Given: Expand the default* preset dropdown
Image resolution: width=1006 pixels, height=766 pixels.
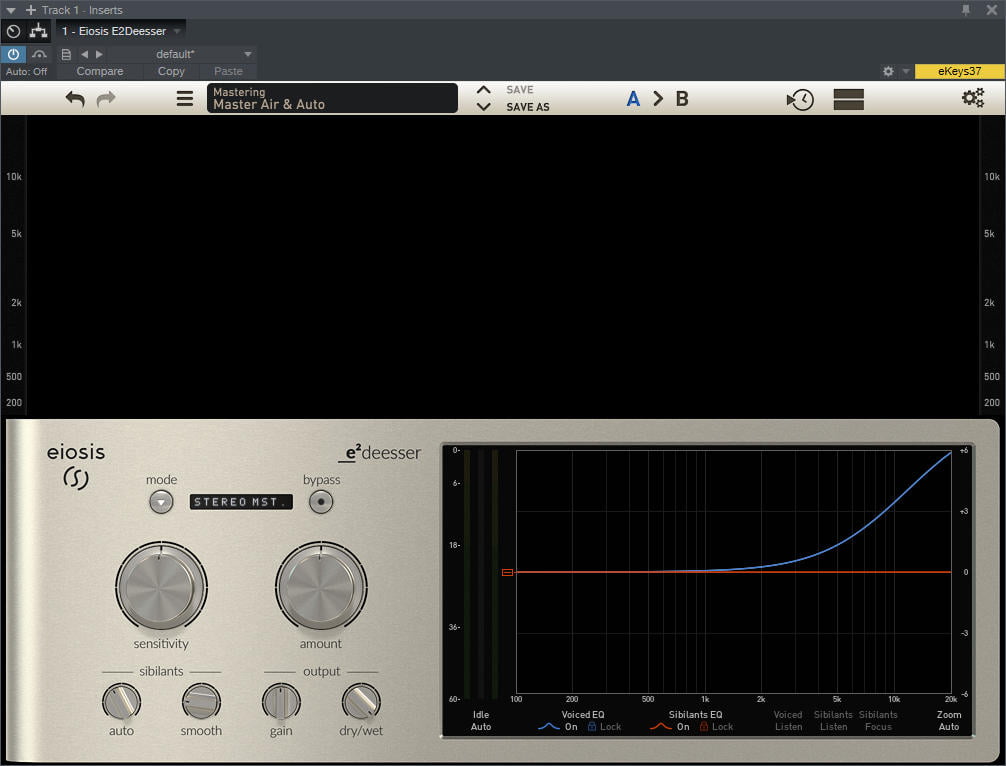Looking at the screenshot, I should [248, 55].
